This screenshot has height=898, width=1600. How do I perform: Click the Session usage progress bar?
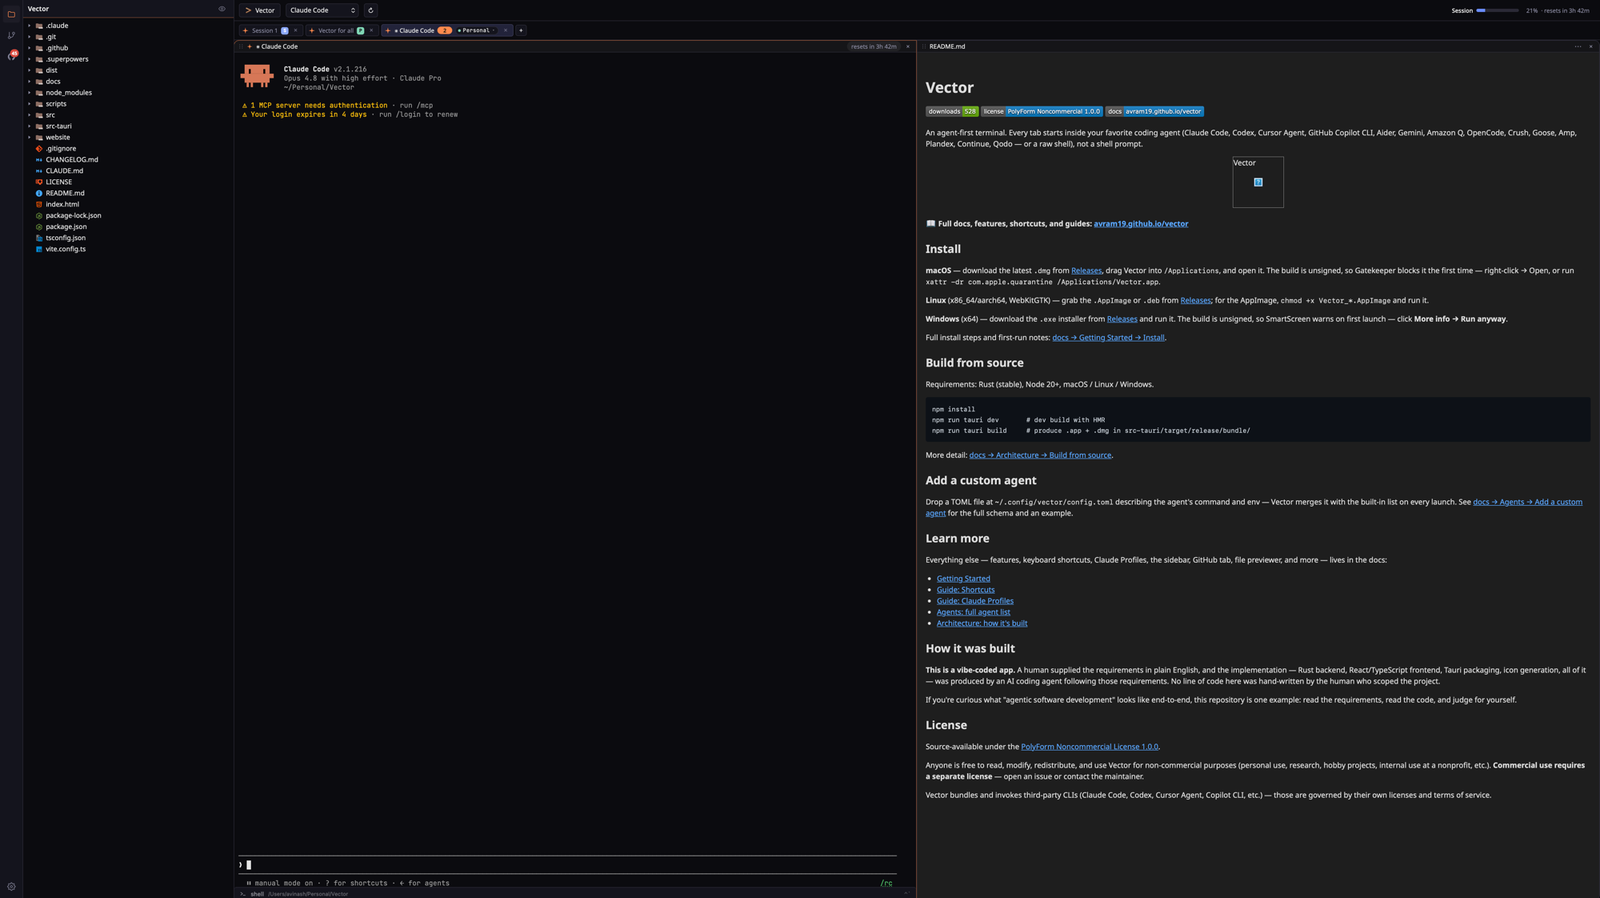coord(1497,10)
